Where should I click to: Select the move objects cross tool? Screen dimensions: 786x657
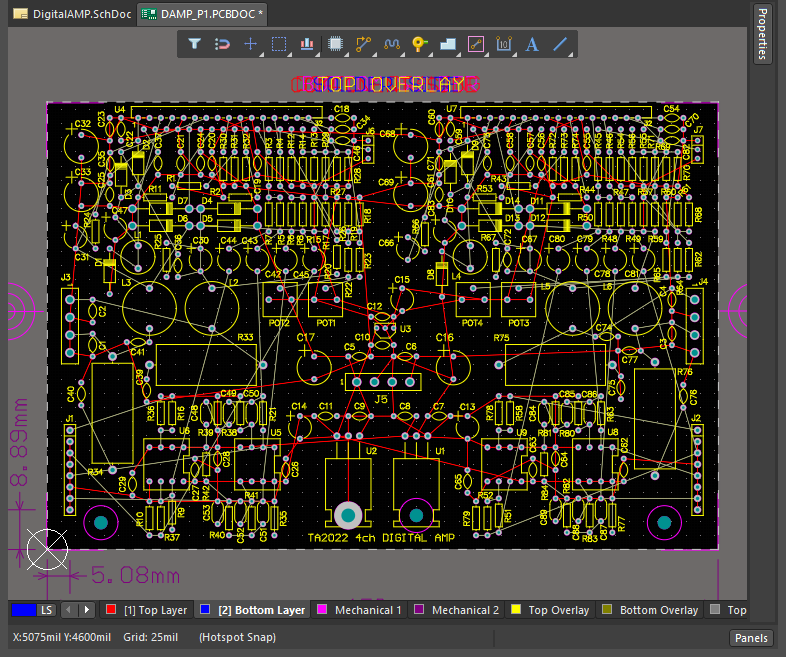pyautogui.click(x=251, y=44)
